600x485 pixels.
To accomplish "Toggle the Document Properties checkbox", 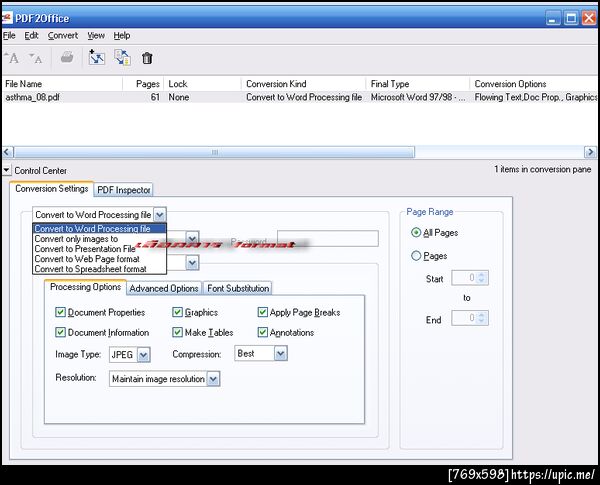I will (60, 312).
